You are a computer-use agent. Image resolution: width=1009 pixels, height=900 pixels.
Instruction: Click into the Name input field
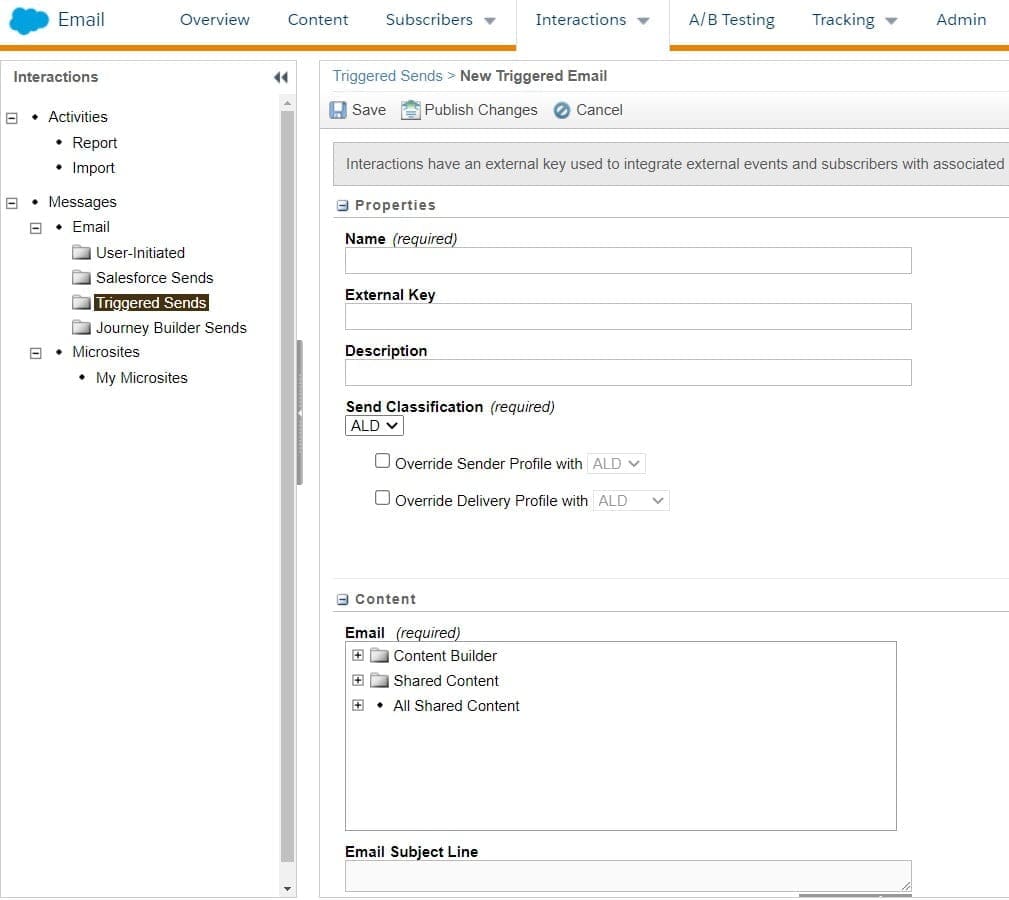click(628, 261)
